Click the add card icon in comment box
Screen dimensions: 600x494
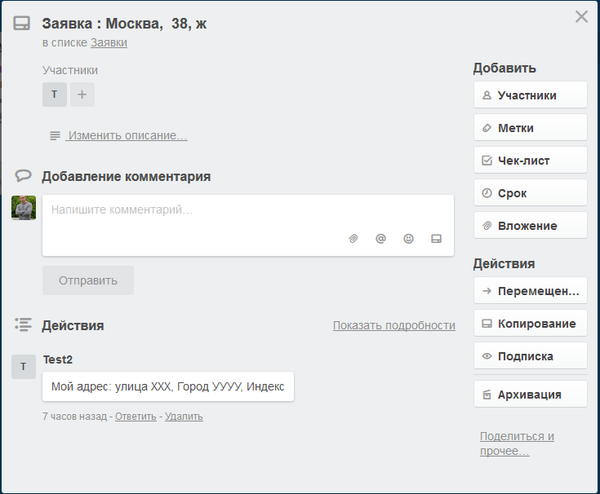[436, 239]
